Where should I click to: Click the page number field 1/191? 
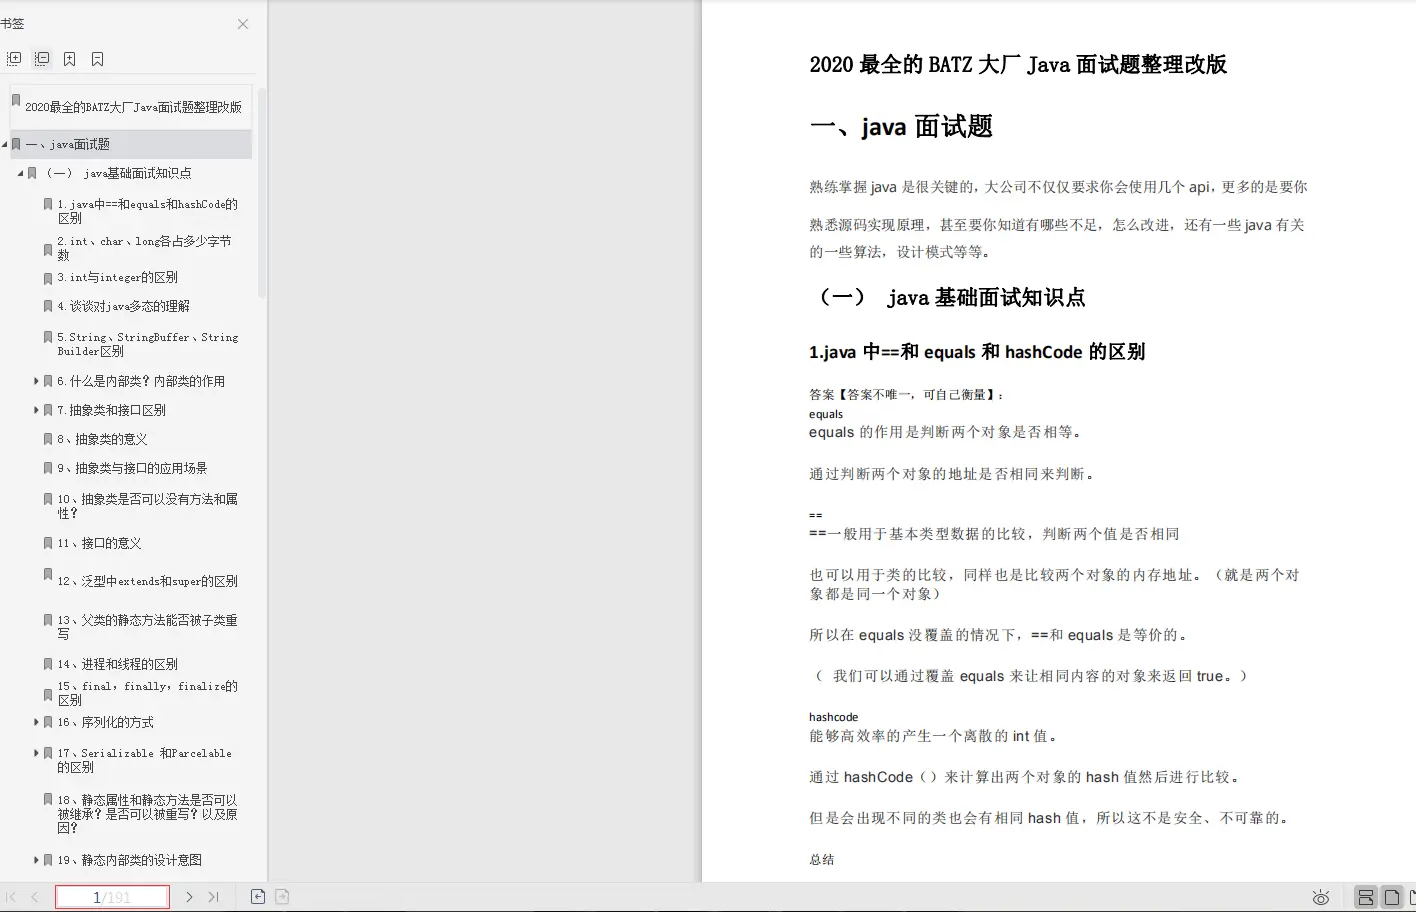pos(112,897)
